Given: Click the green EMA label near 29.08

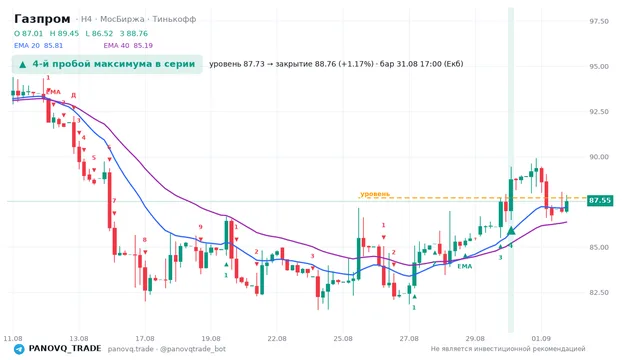Looking at the screenshot, I should 464,267.
